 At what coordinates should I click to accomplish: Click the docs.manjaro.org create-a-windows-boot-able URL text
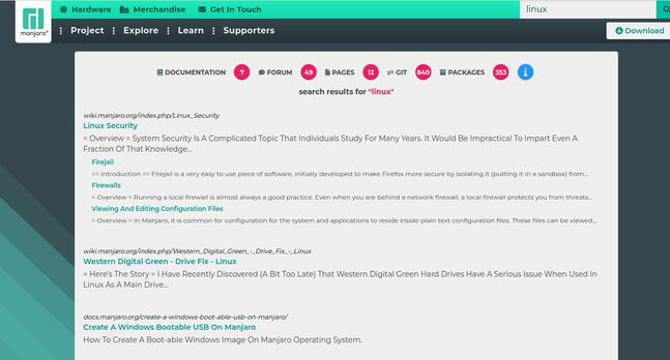click(x=185, y=317)
